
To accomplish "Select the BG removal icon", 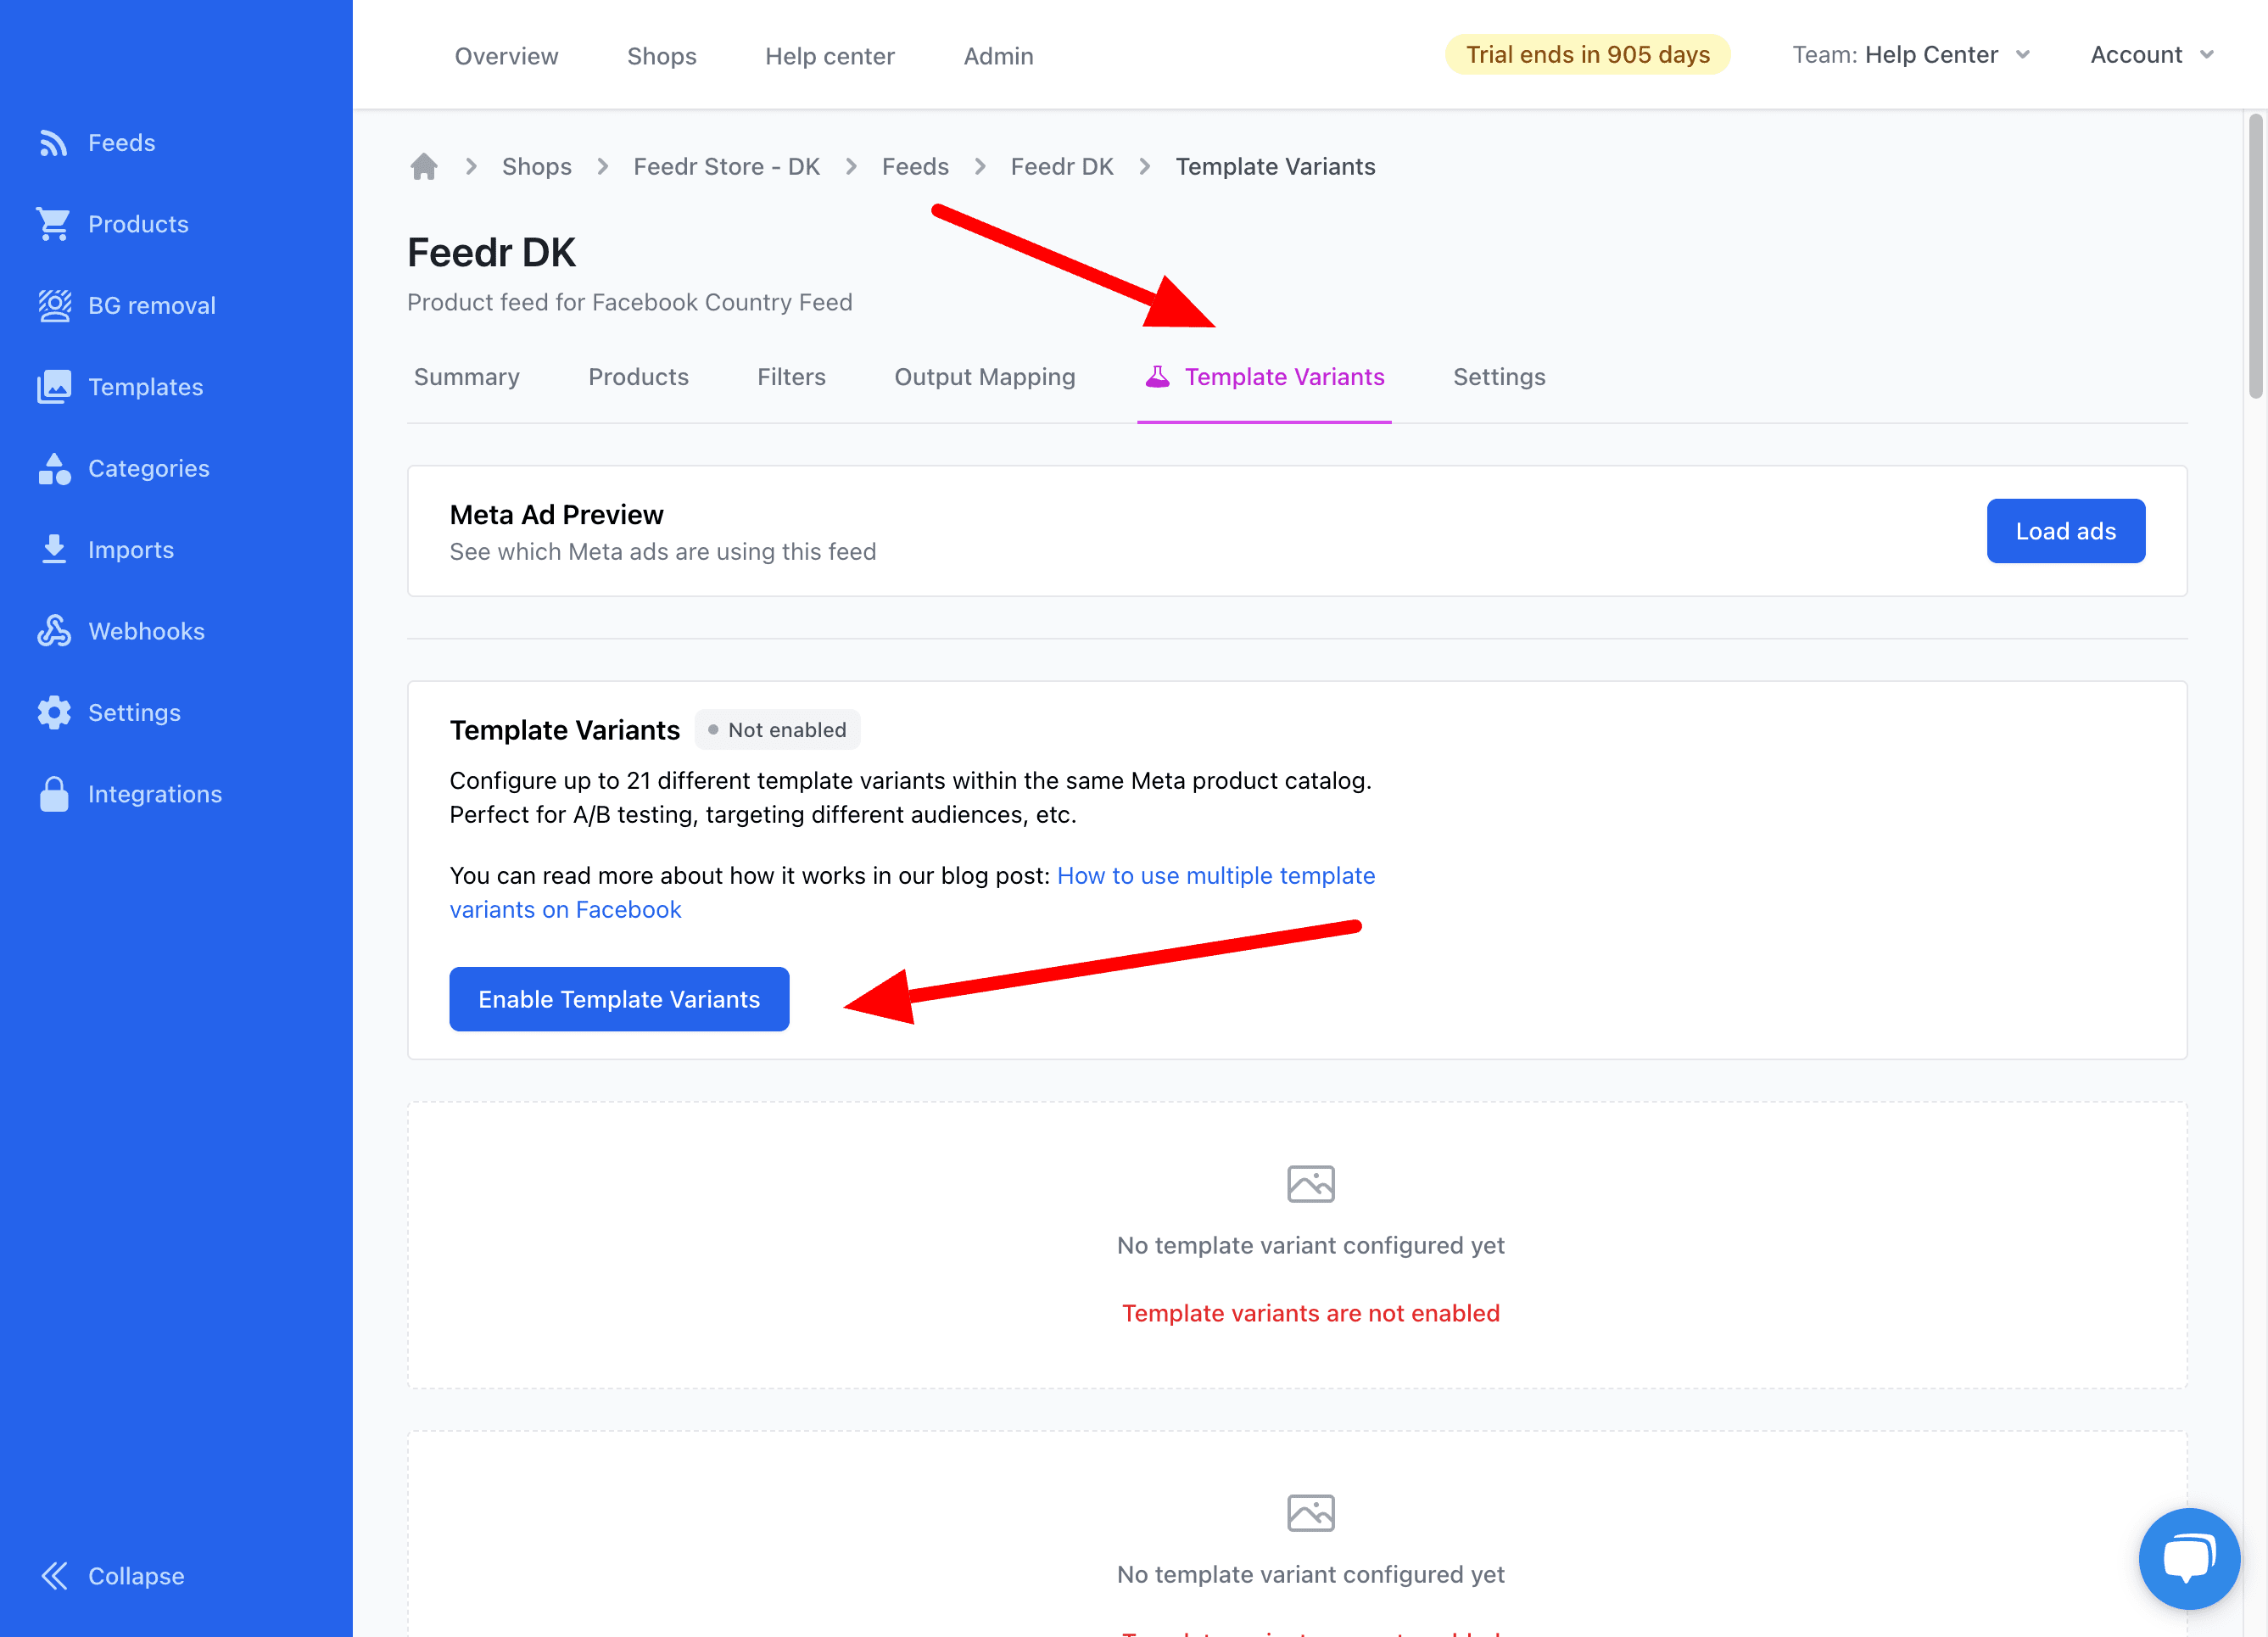I will (53, 306).
